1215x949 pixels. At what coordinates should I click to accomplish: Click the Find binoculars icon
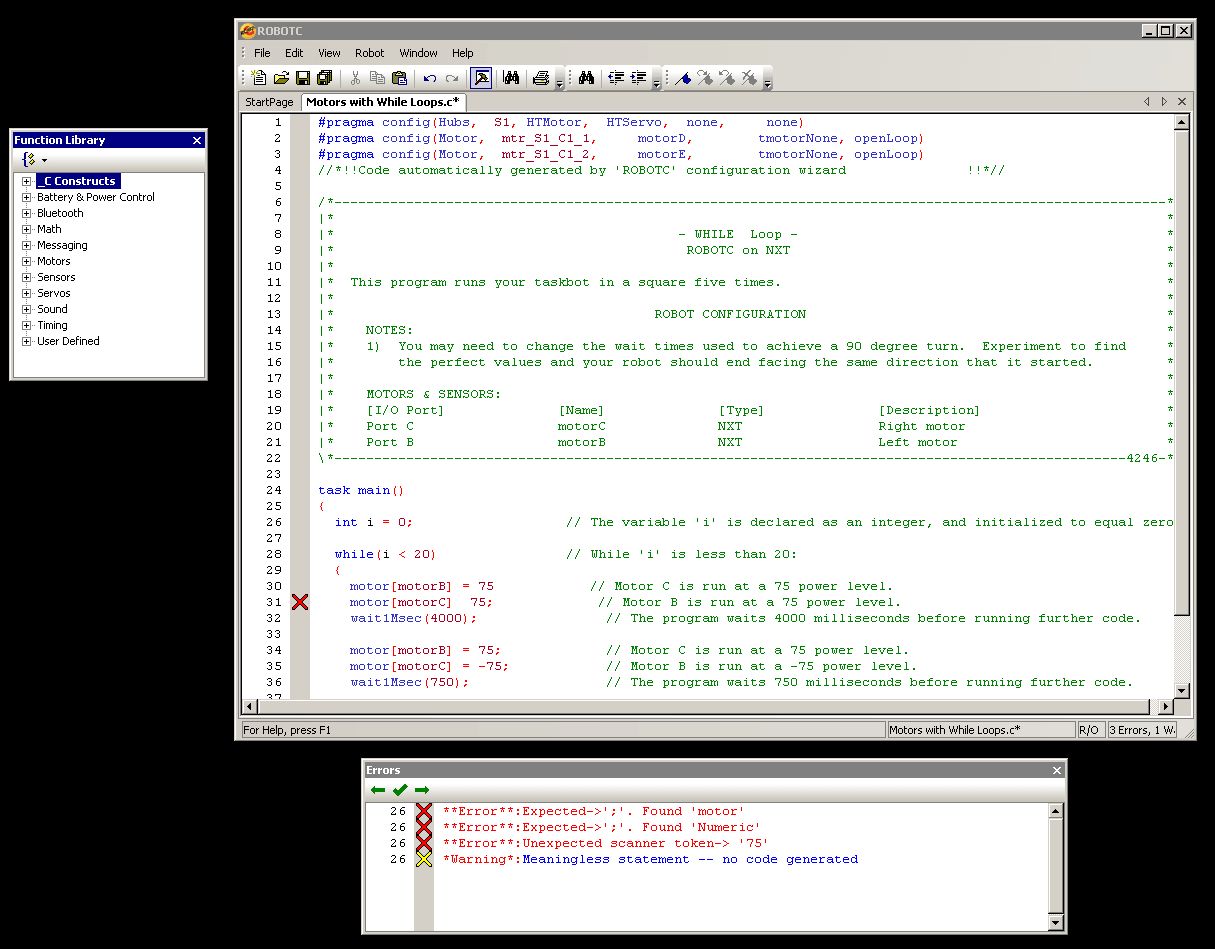point(512,77)
